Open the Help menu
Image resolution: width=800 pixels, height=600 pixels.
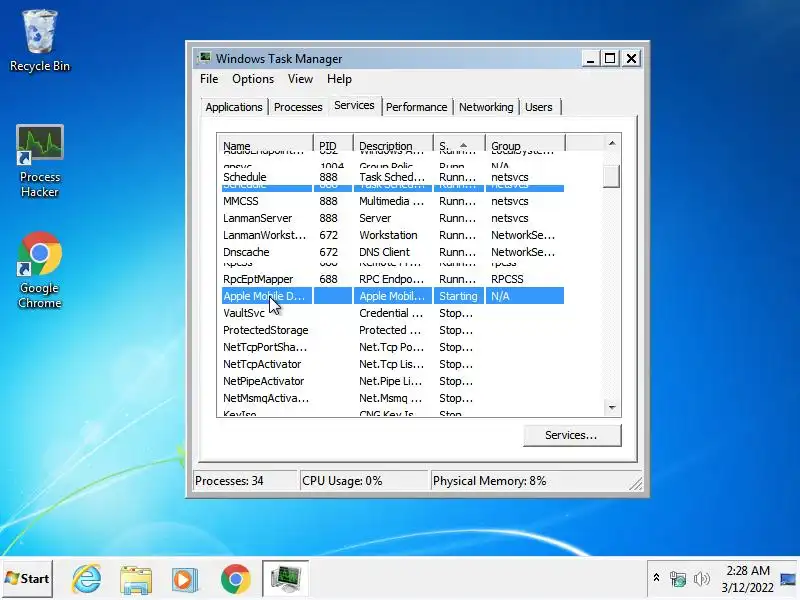click(339, 79)
